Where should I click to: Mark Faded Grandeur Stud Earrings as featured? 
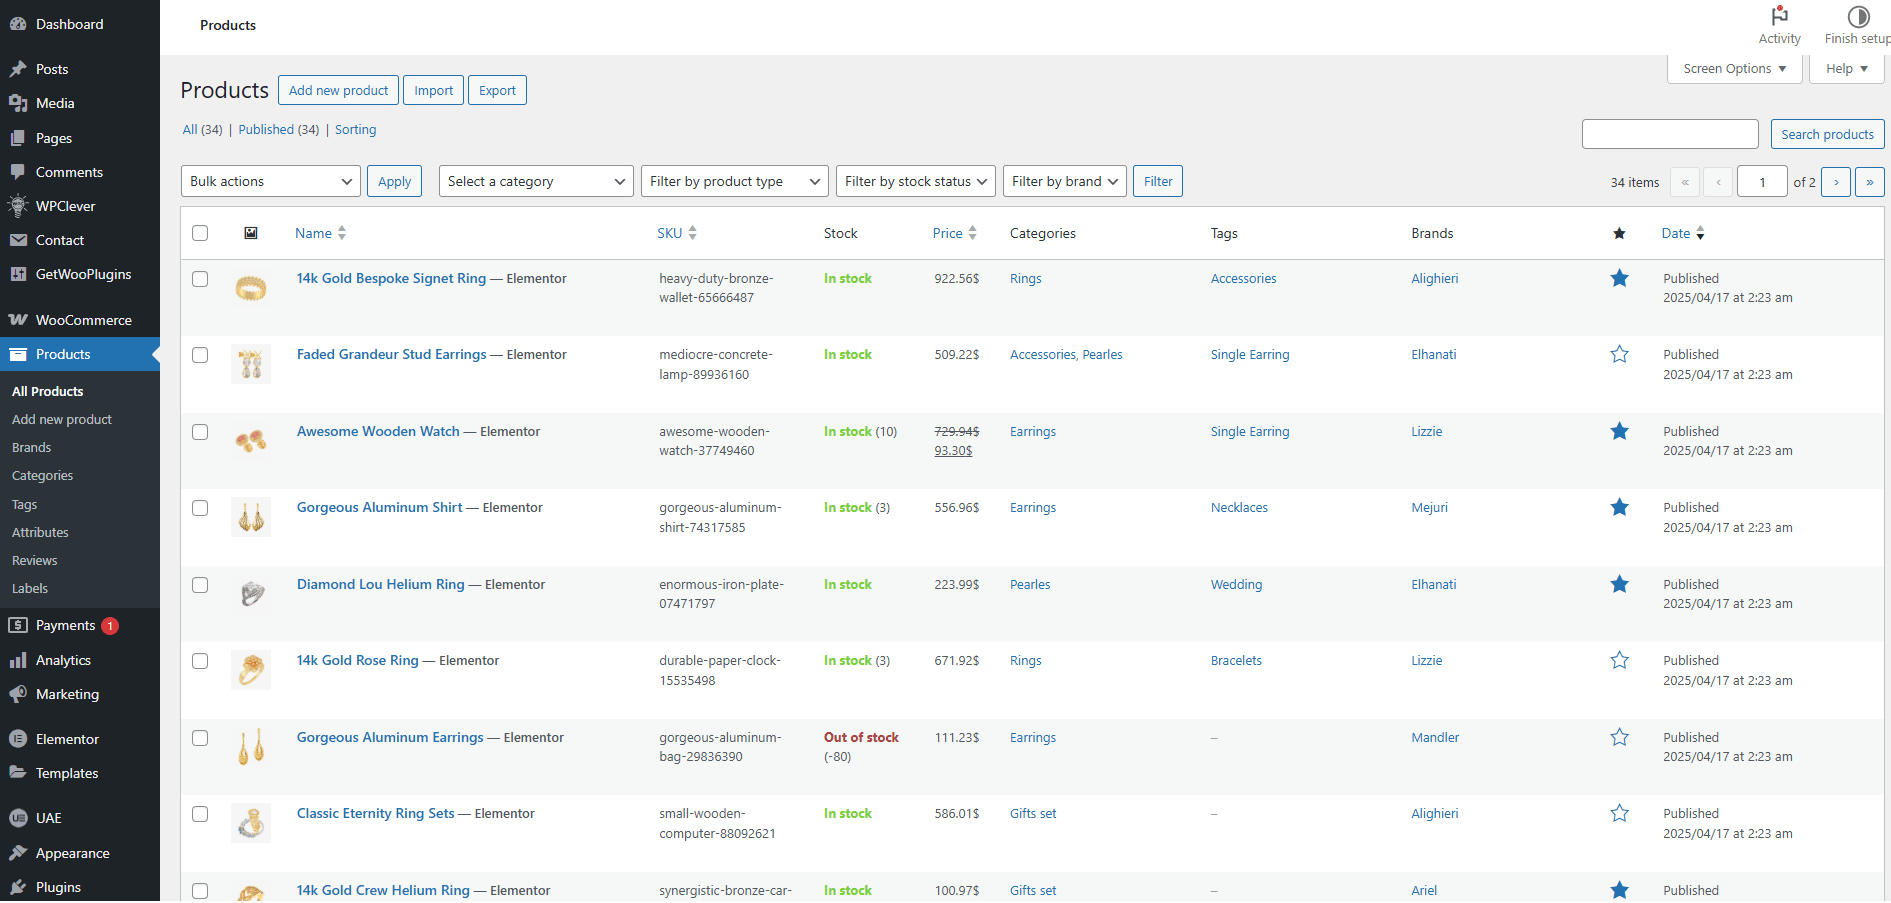(1619, 355)
